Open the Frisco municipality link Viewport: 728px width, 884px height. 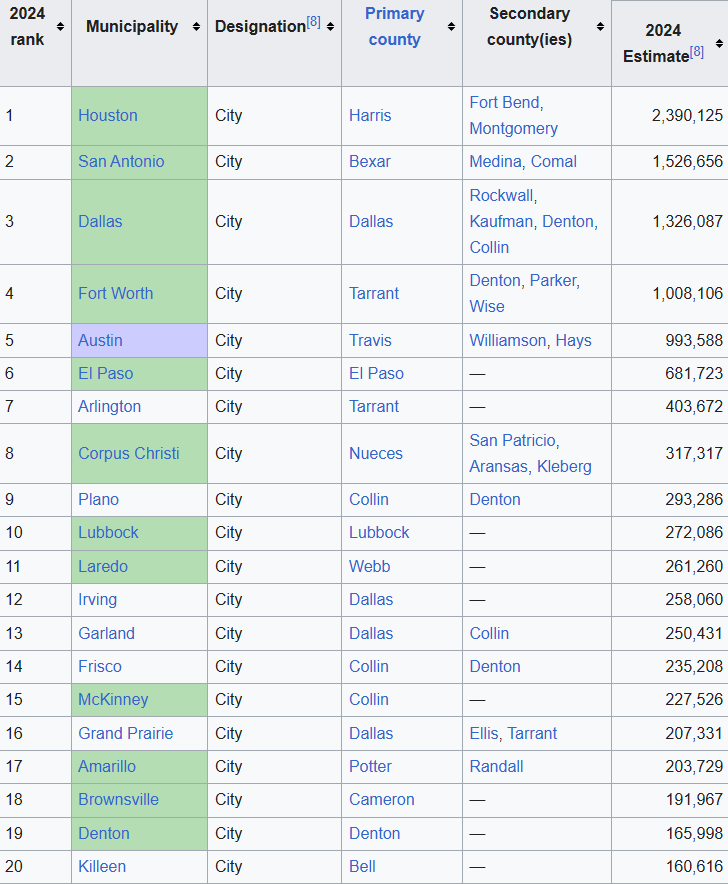100,666
